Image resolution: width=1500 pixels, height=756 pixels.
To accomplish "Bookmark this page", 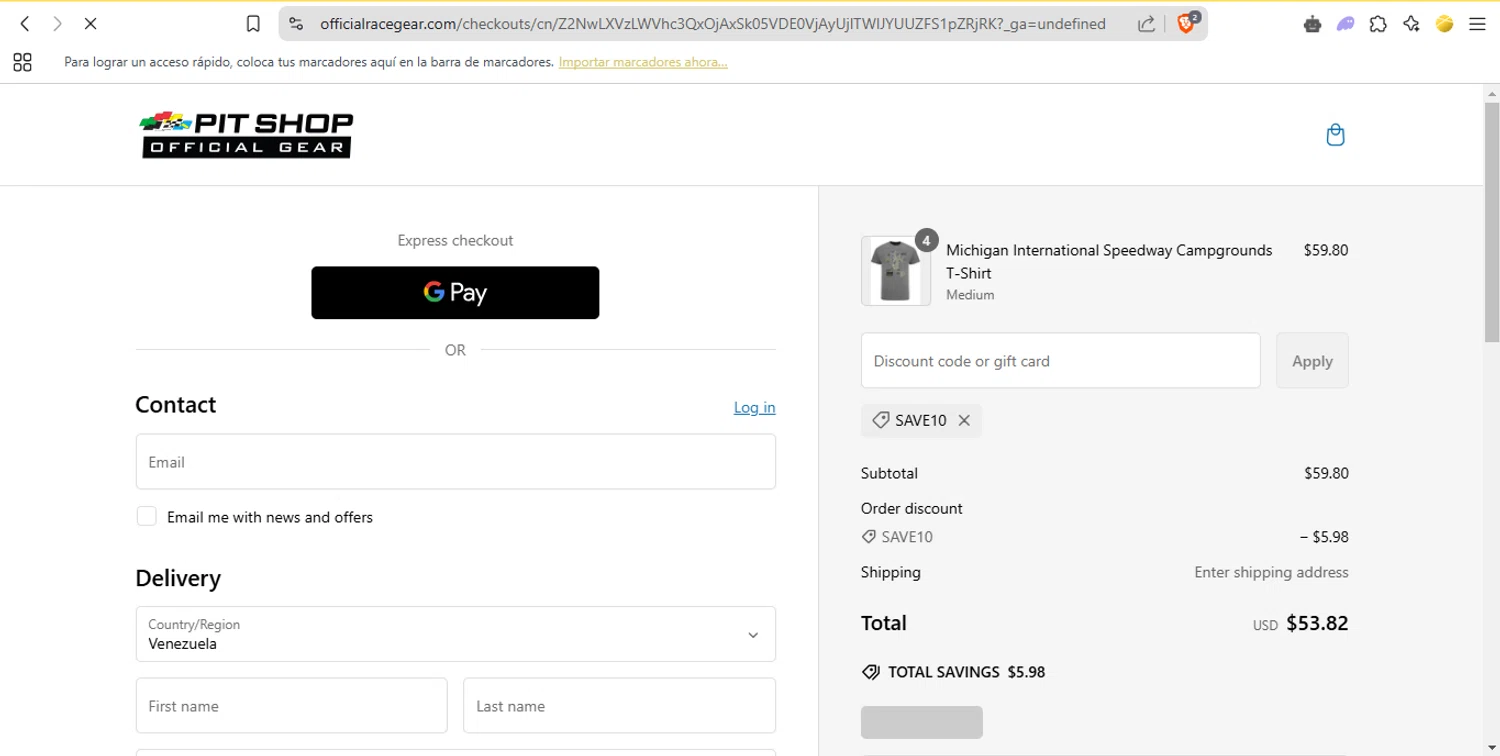I will (x=253, y=24).
